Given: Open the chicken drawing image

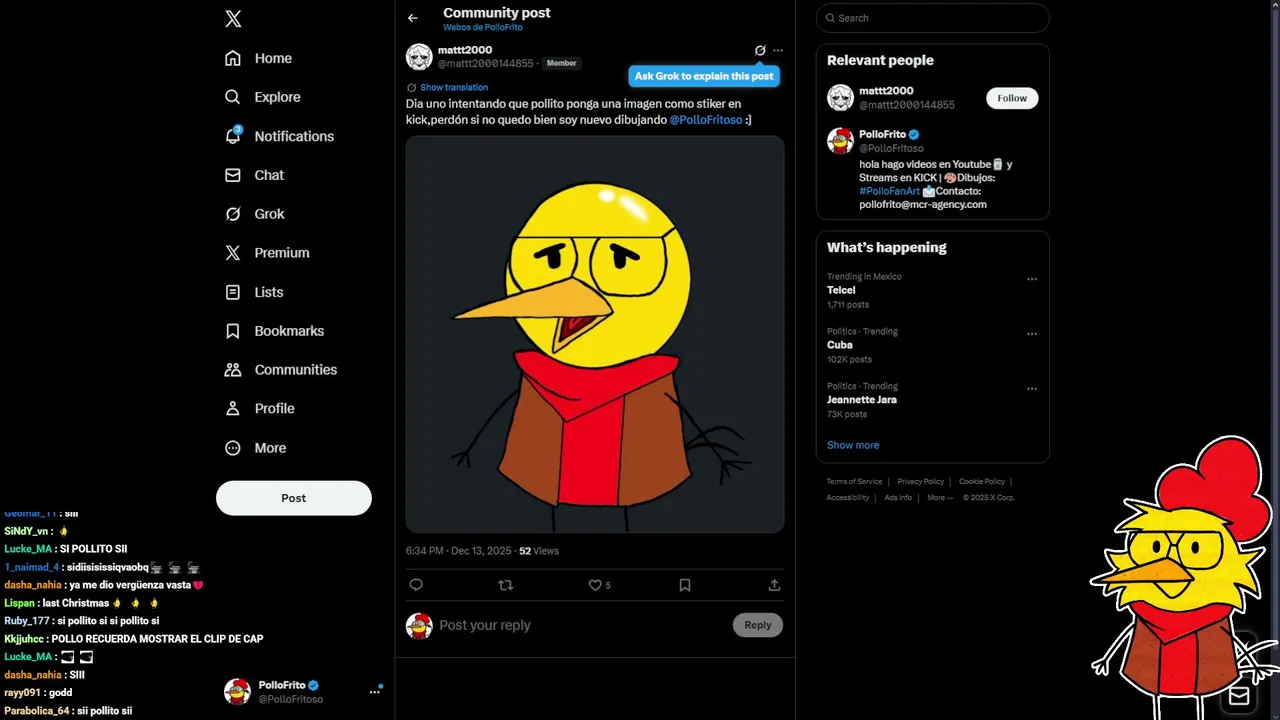Looking at the screenshot, I should pos(595,334).
